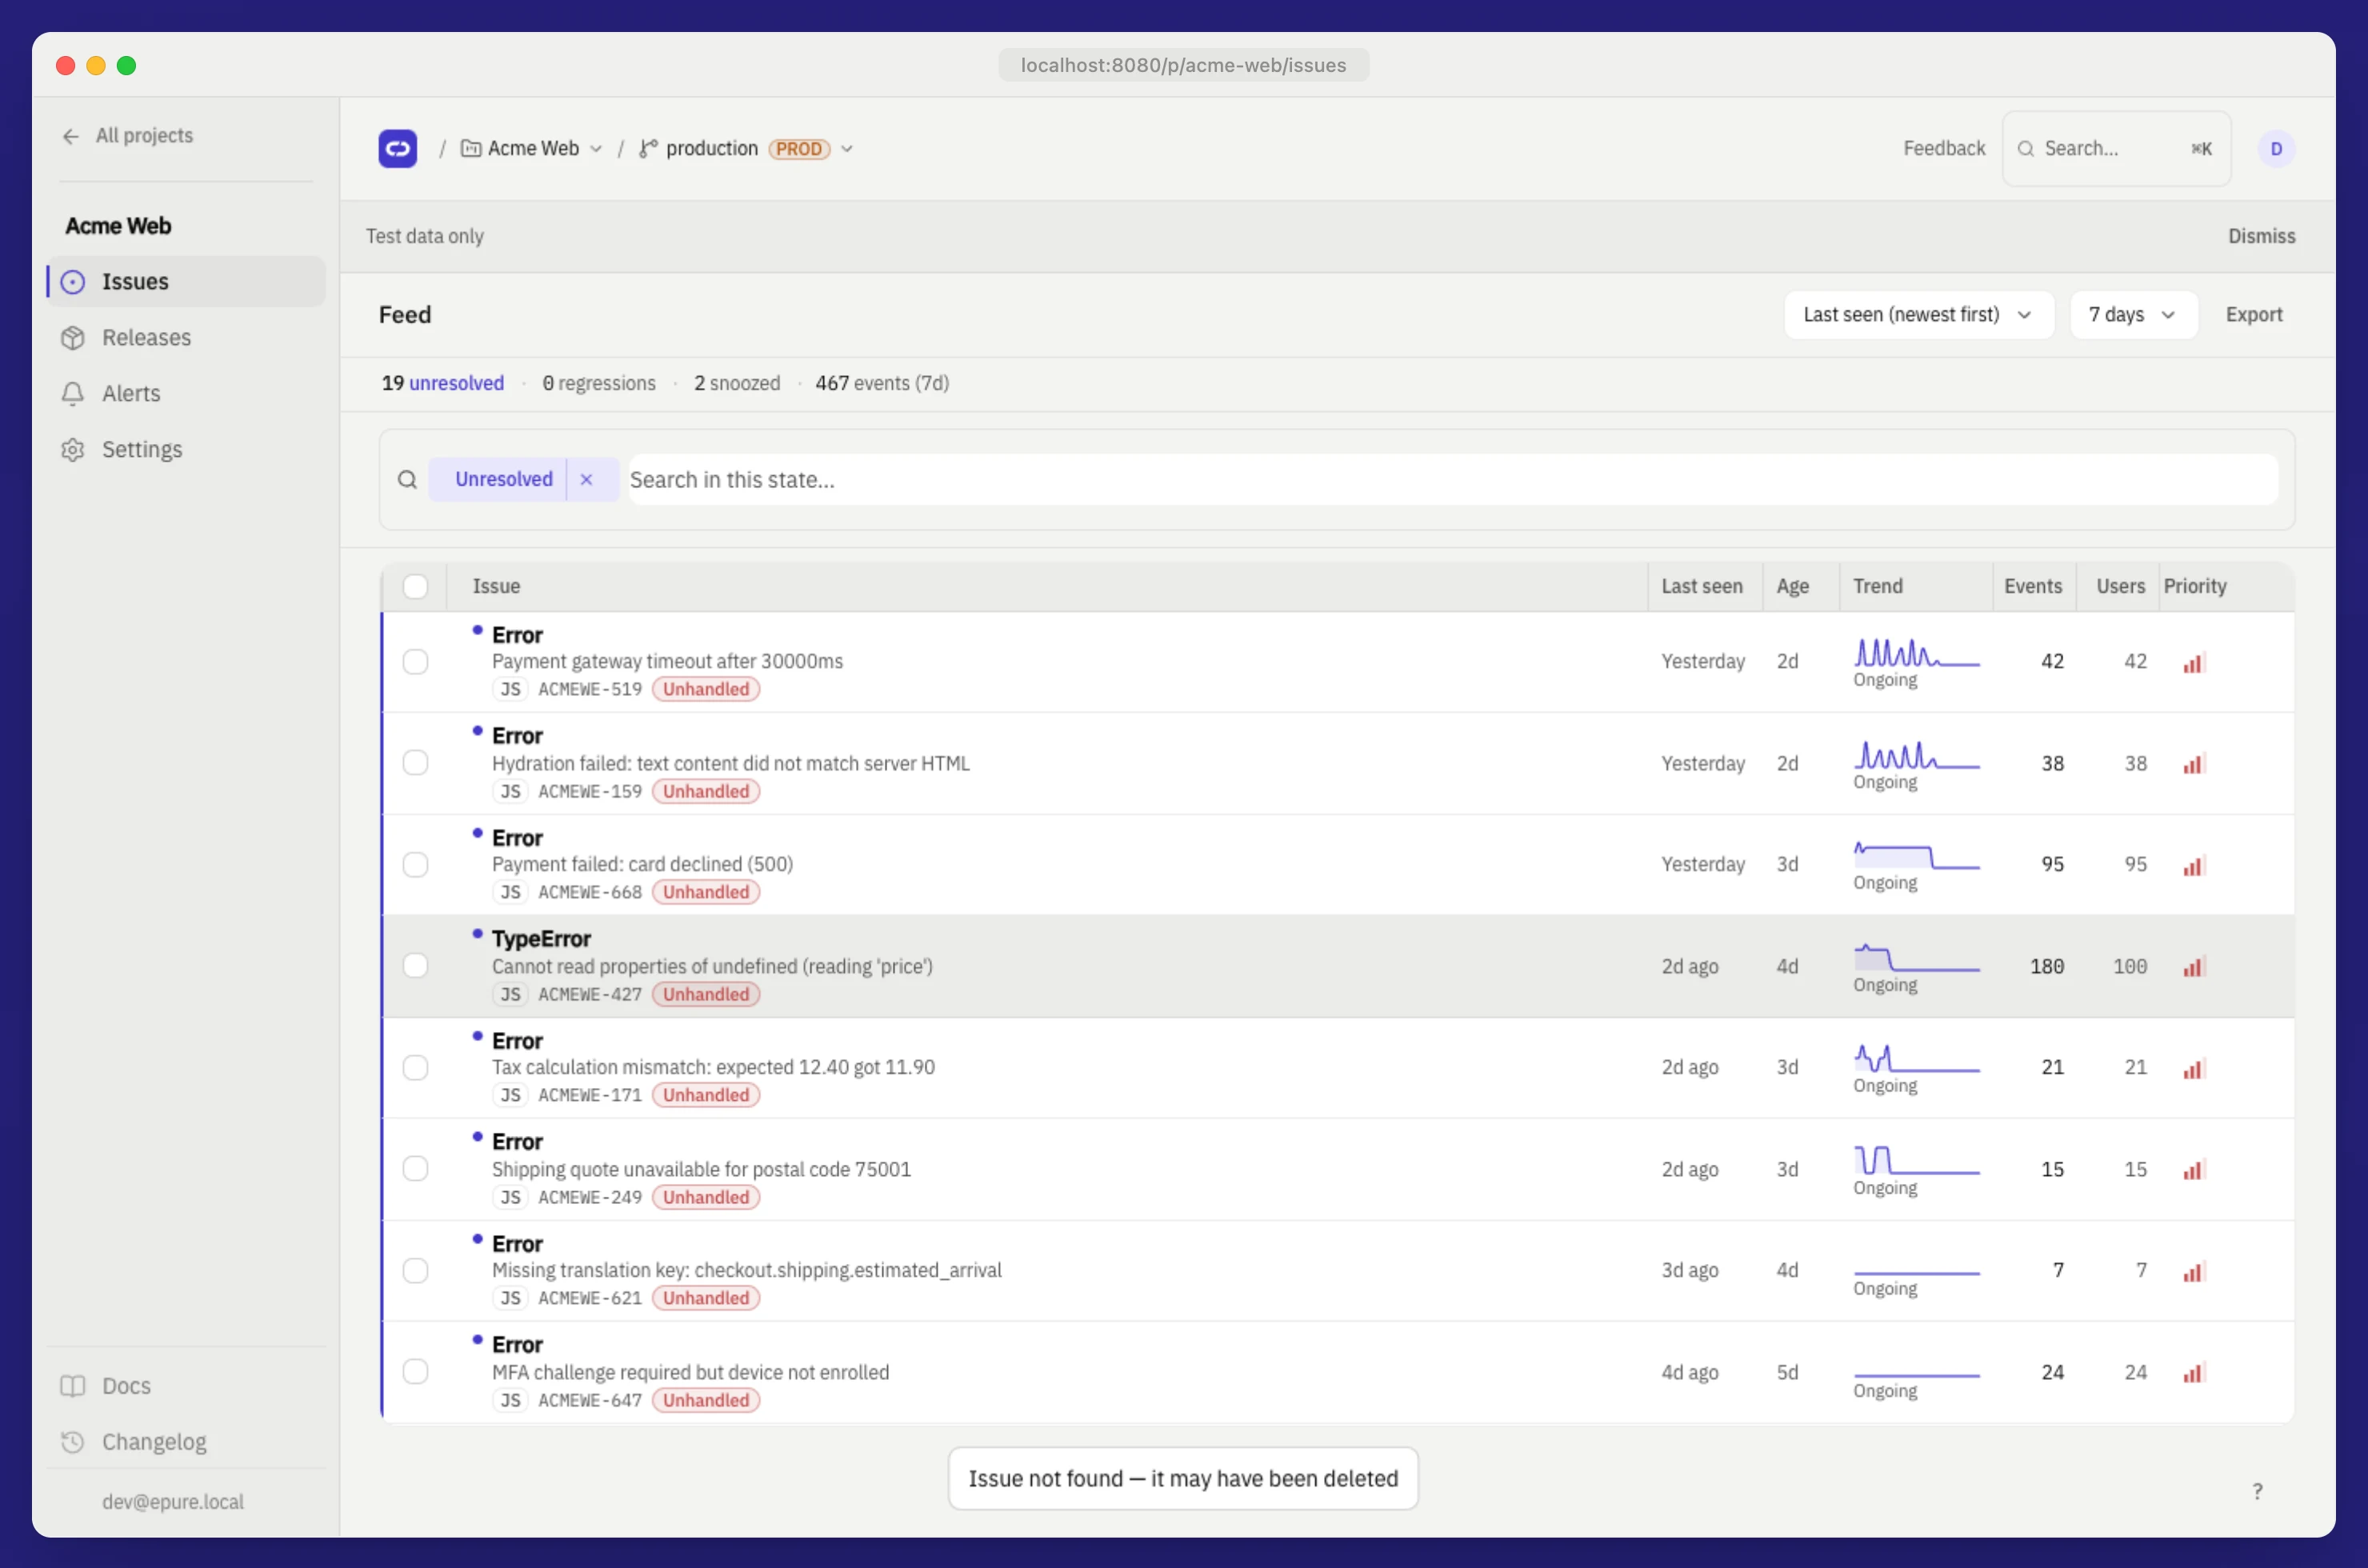Select checkbox for Payment failed card declined
Image resolution: width=2368 pixels, height=1568 pixels.
tap(415, 865)
